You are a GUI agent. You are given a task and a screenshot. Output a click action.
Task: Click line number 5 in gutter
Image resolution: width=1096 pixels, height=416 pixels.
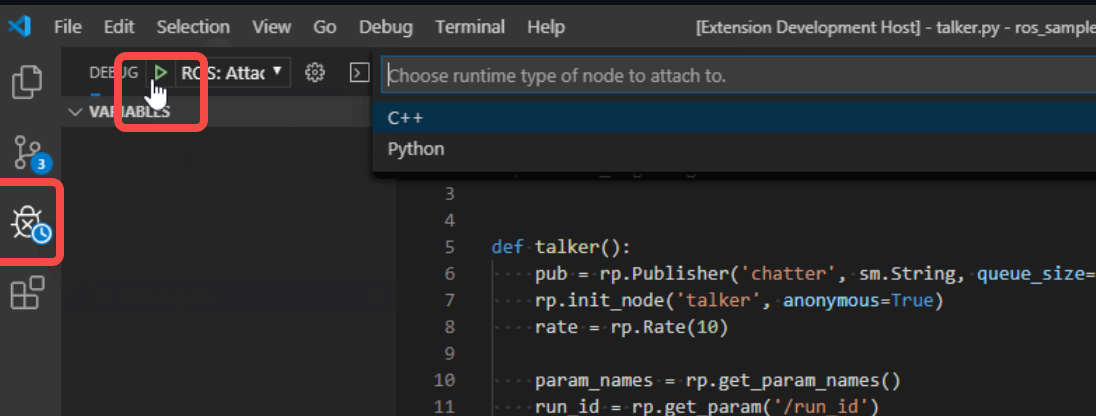click(449, 248)
